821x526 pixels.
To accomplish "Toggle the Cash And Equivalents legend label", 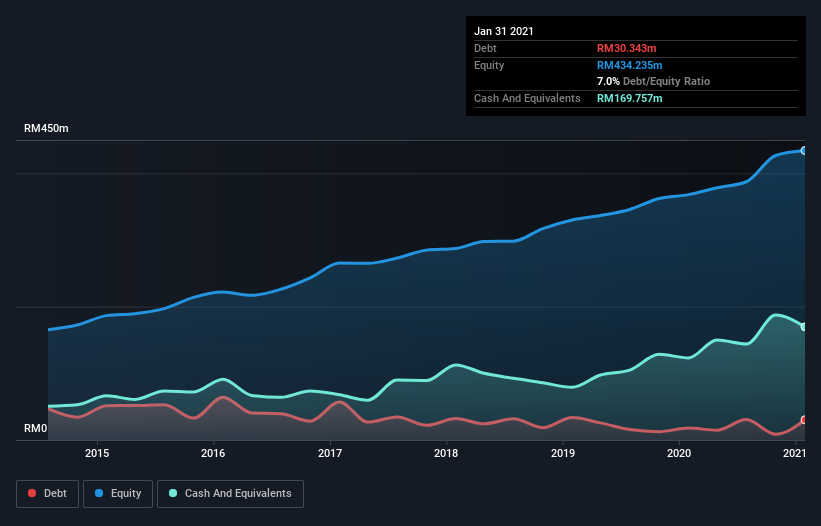I will click(238, 494).
